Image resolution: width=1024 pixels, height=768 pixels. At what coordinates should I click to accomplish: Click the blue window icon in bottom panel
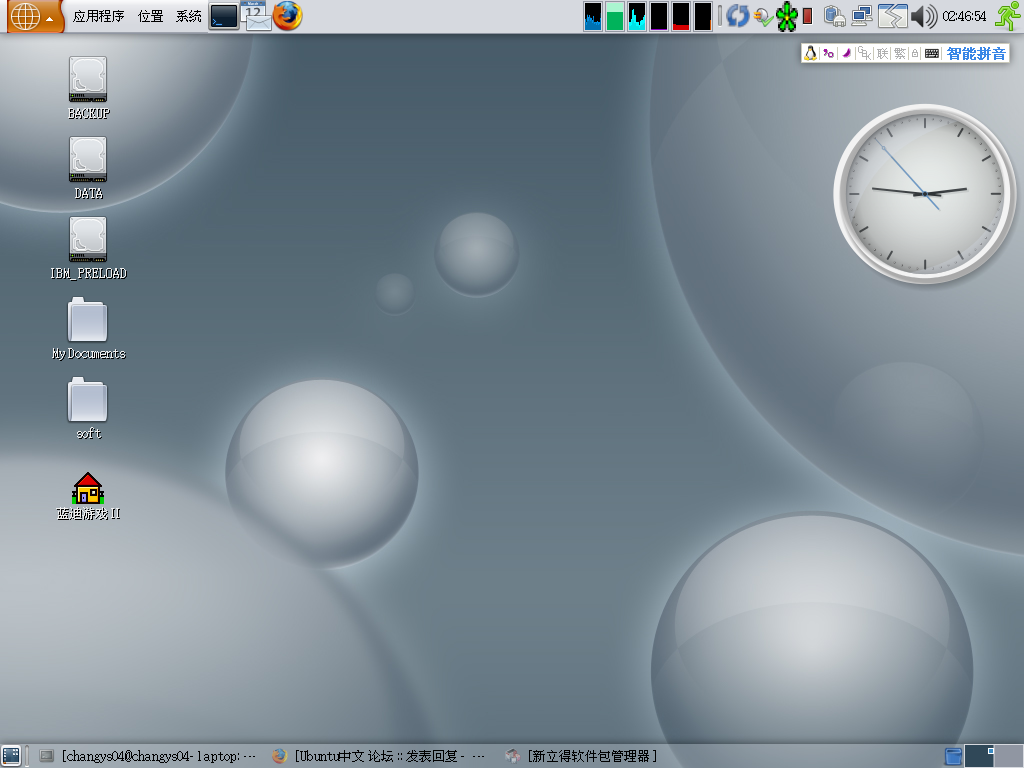pyautogui.click(x=953, y=756)
